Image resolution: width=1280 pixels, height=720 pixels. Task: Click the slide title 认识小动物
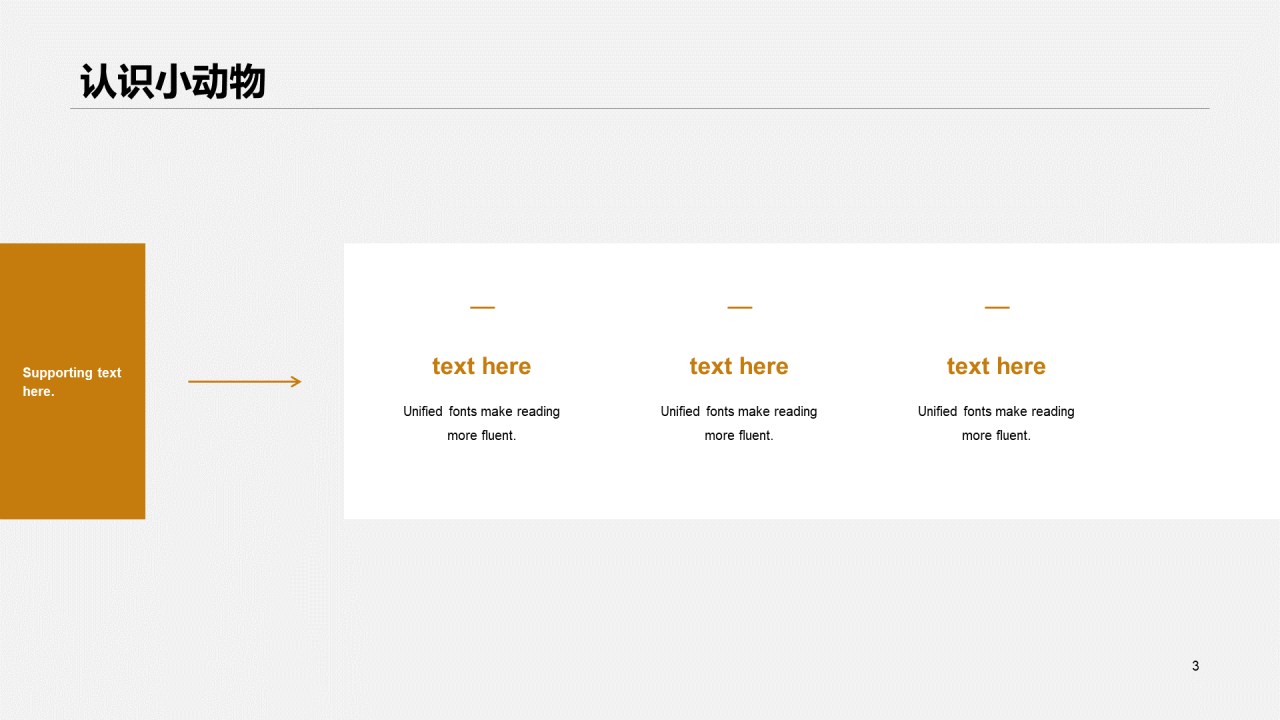click(173, 82)
